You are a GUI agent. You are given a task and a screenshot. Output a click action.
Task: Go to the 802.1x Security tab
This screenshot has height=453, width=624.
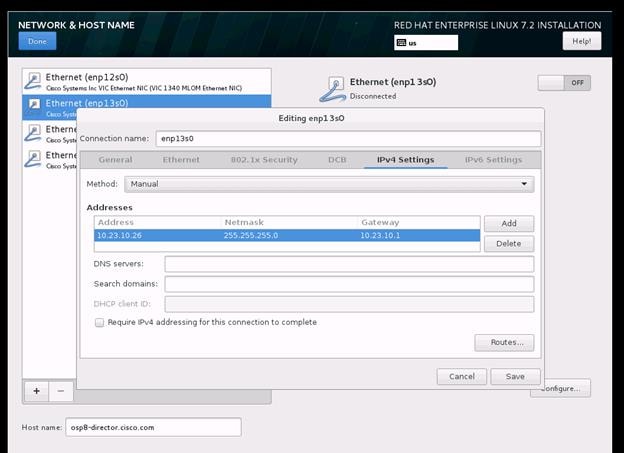click(264, 160)
